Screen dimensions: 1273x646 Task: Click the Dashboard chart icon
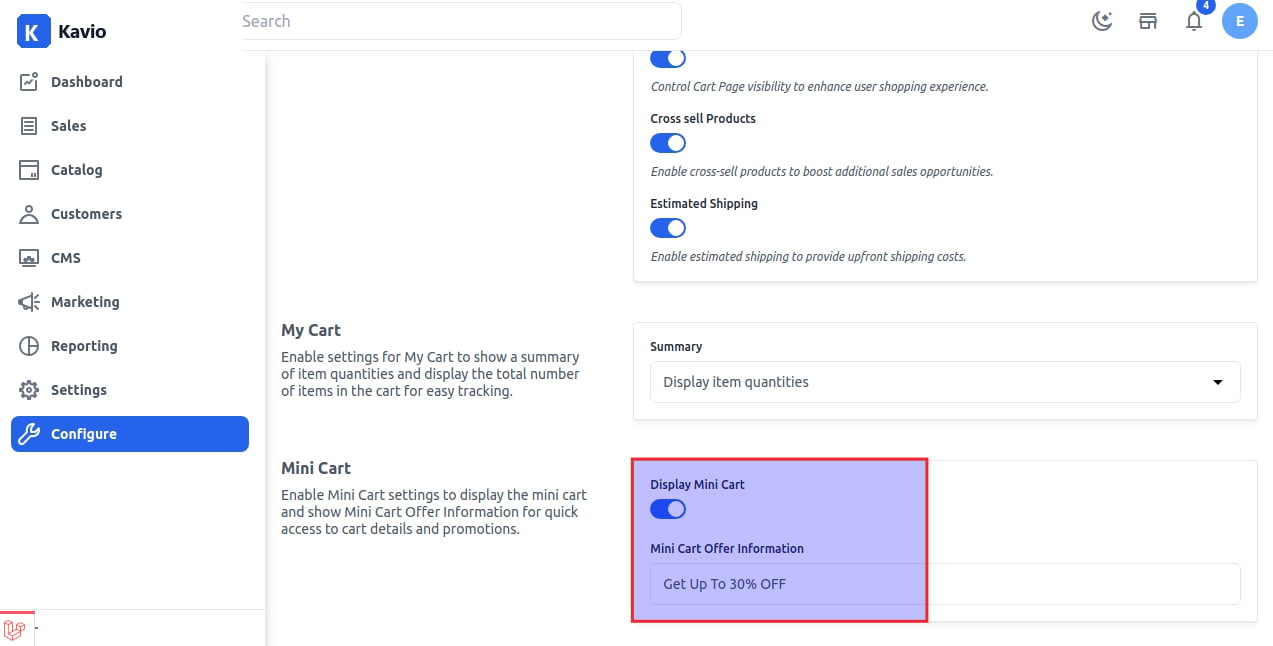[x=29, y=82]
